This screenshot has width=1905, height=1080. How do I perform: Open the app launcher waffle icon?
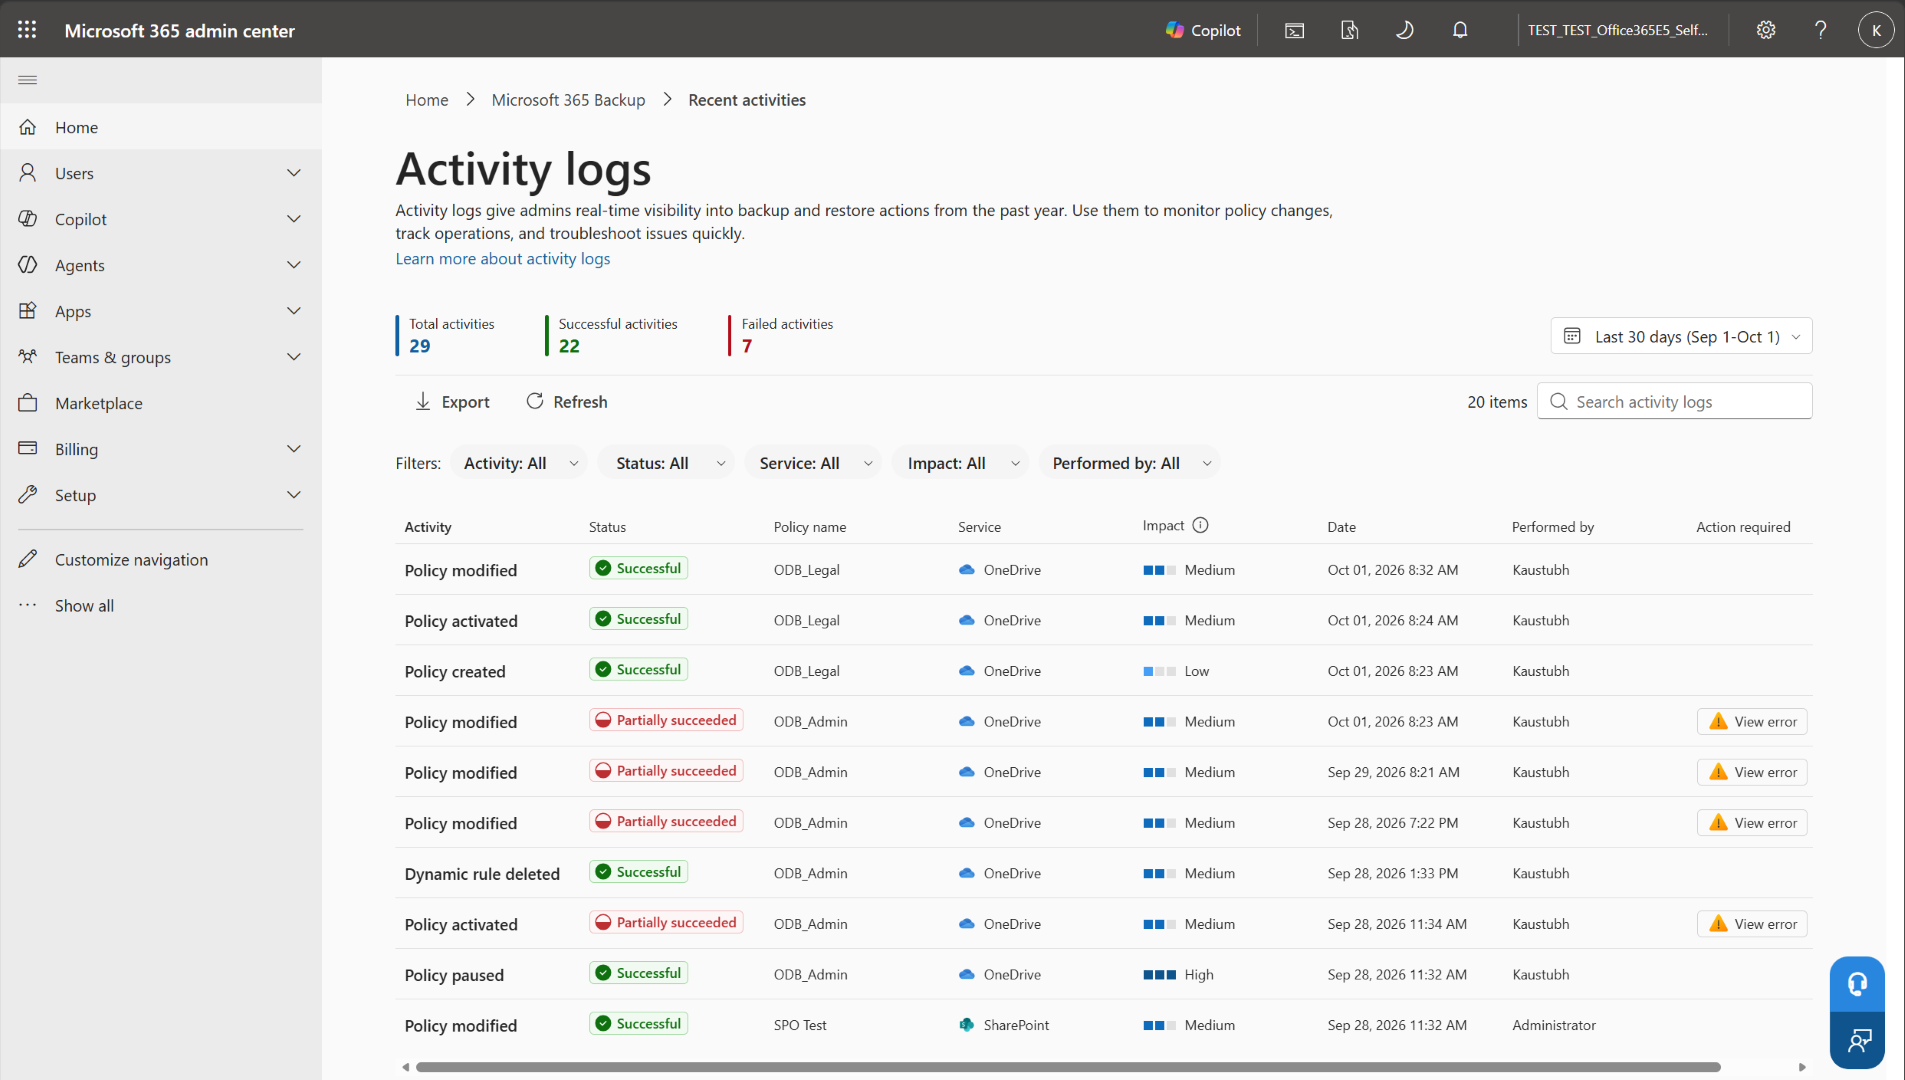[x=27, y=30]
